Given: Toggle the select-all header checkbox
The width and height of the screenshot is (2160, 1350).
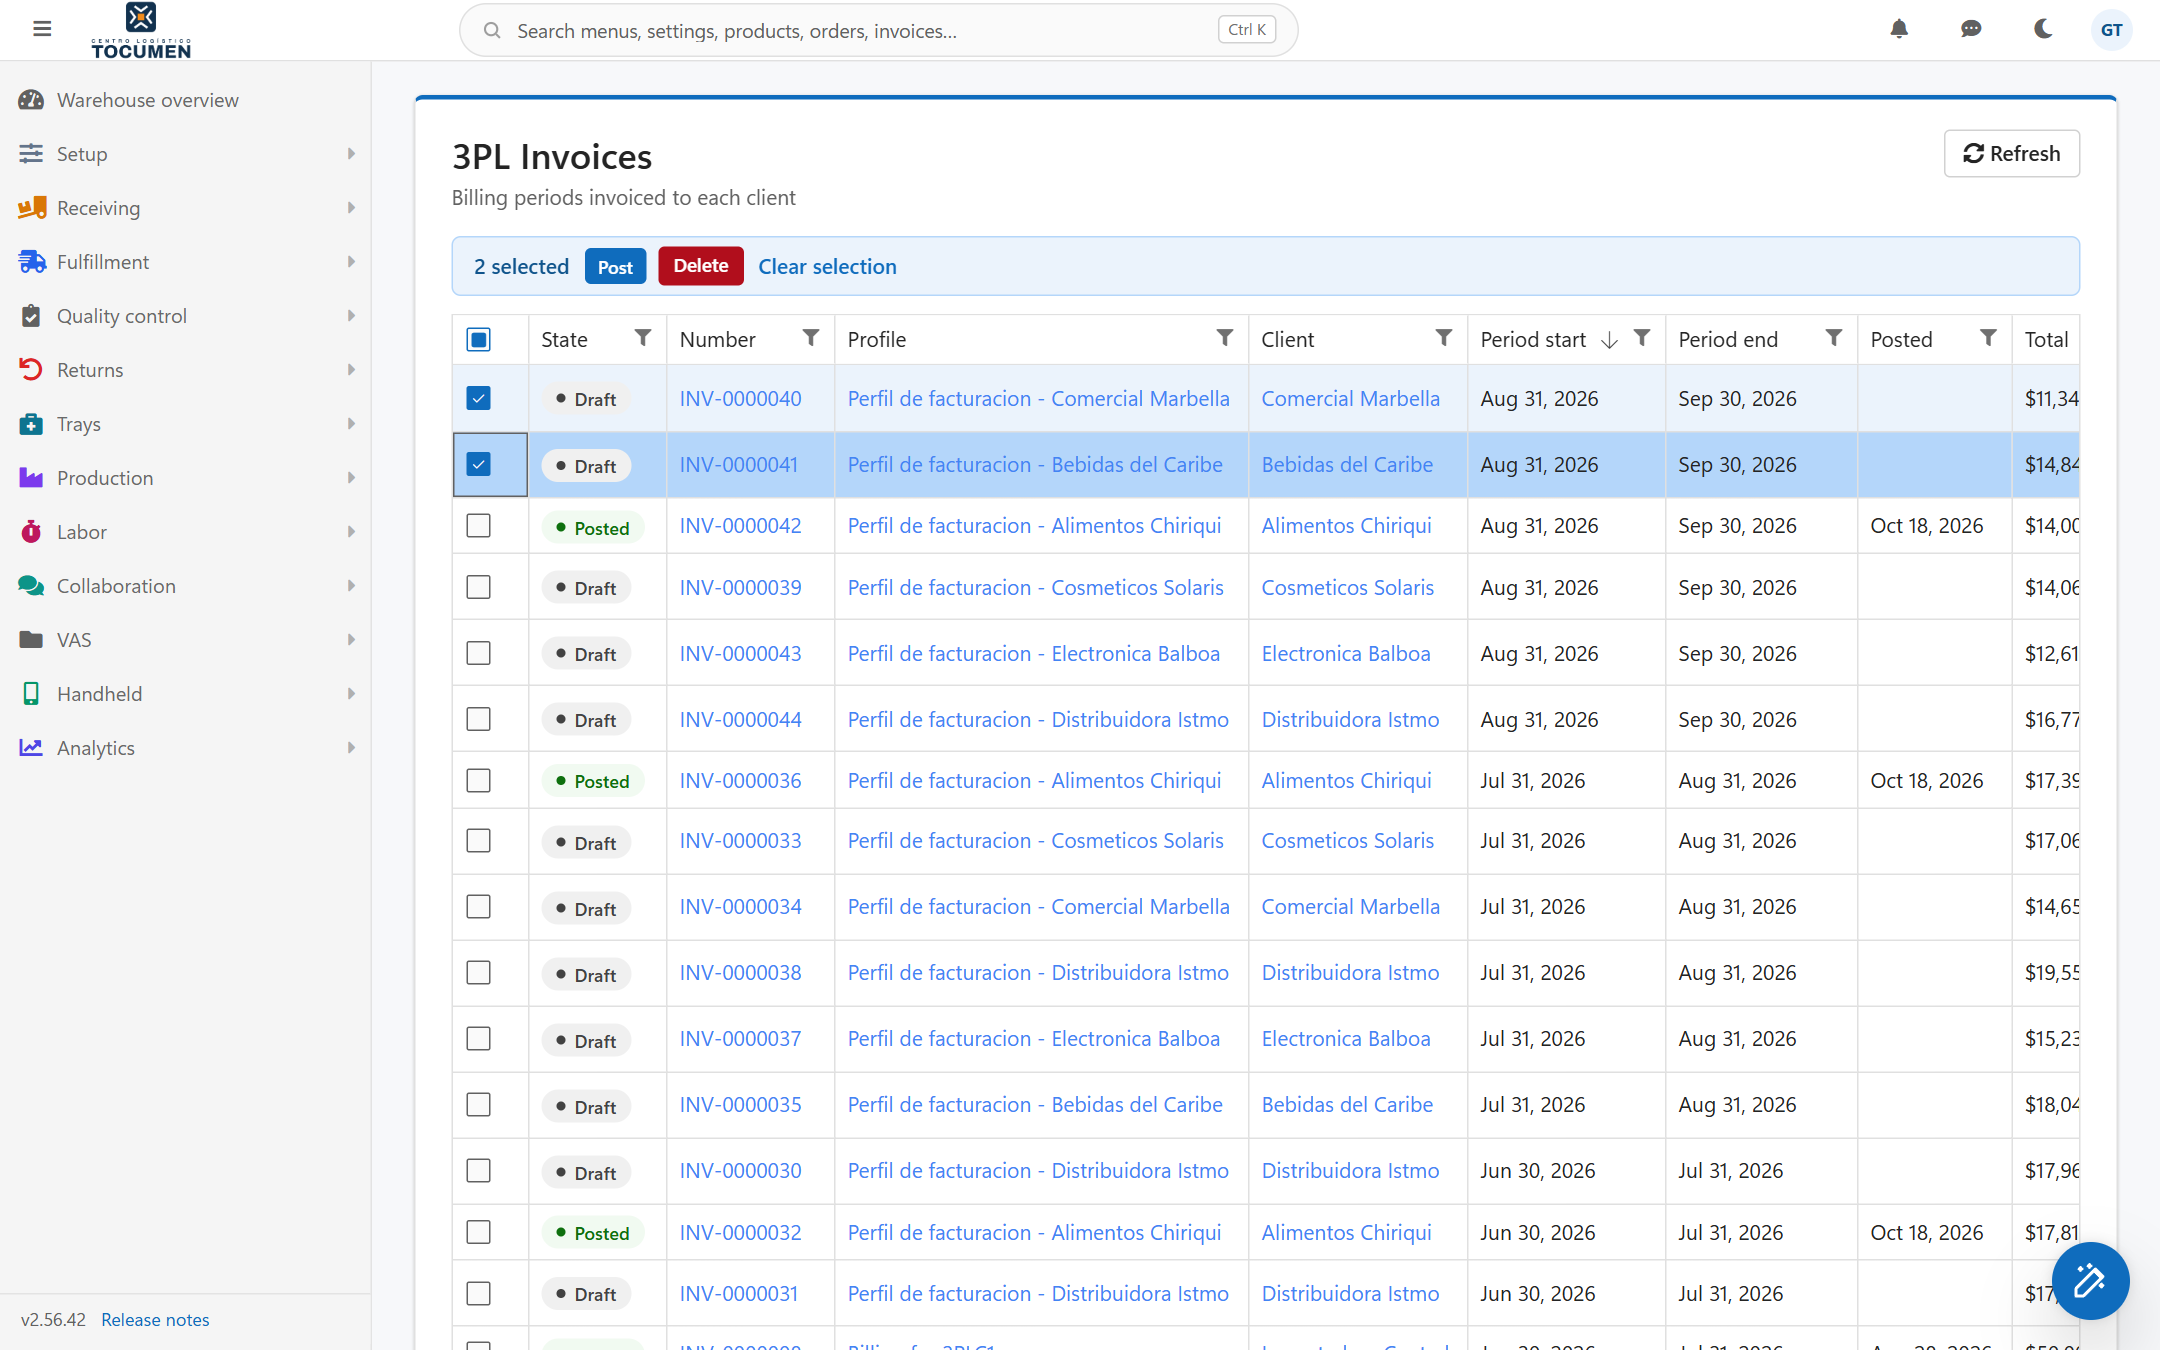Looking at the screenshot, I should (479, 340).
